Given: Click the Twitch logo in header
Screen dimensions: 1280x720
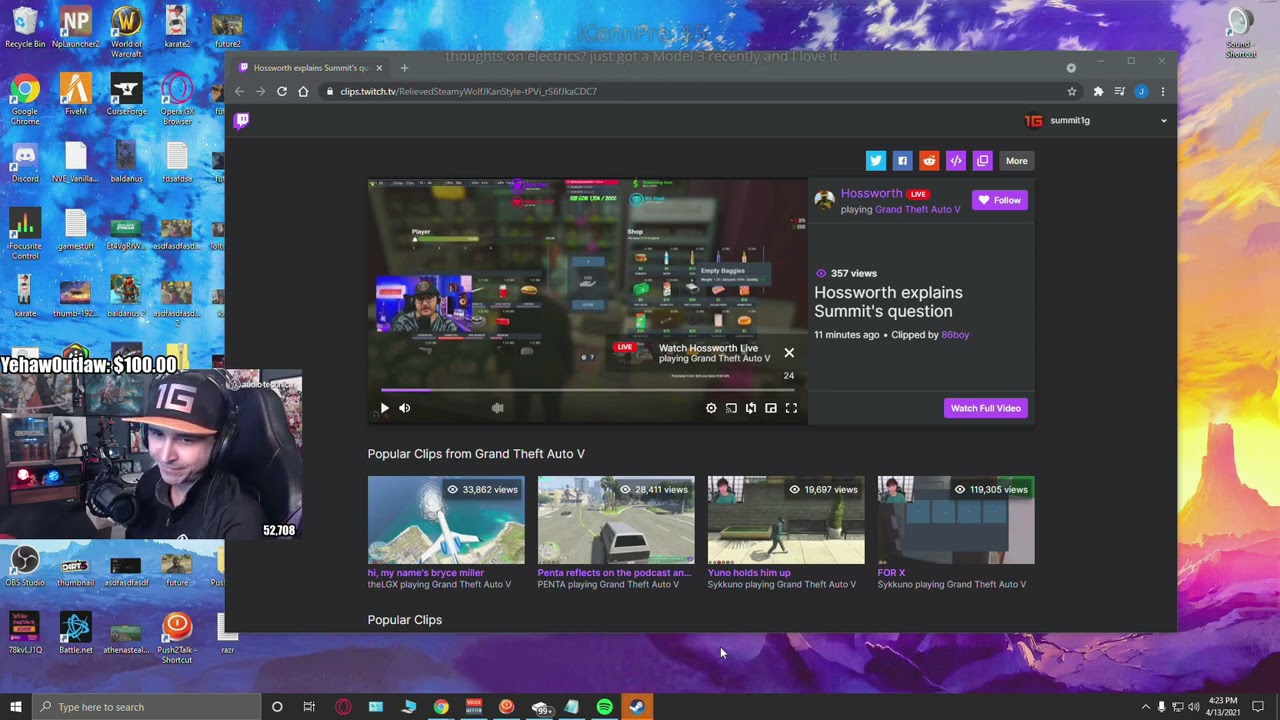Looking at the screenshot, I should [x=242, y=121].
